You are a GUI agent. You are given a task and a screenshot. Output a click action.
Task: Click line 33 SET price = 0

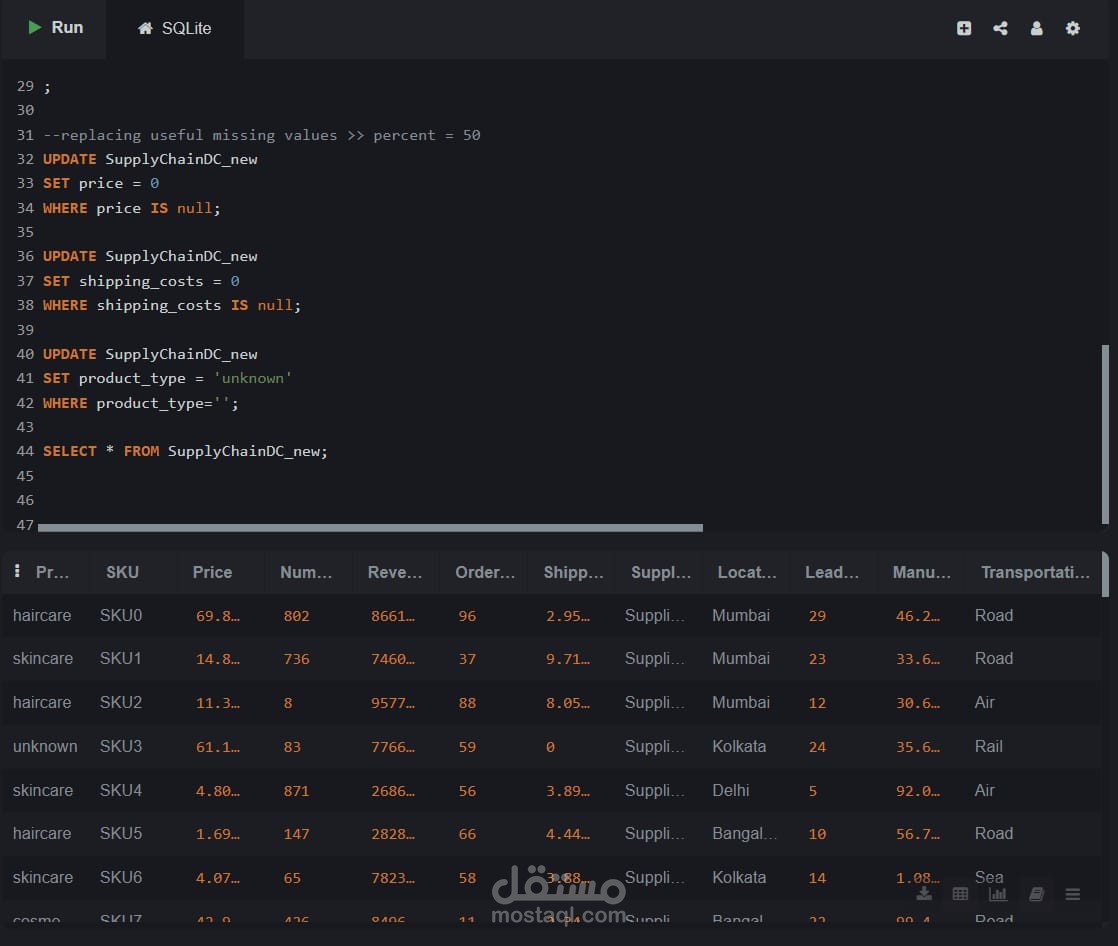101,184
